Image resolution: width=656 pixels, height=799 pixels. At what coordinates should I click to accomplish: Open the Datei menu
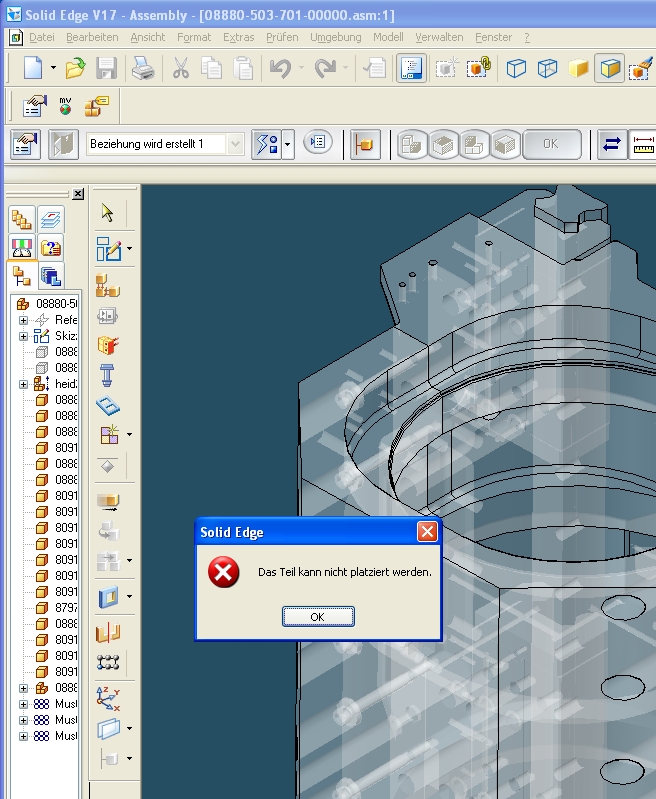[42, 37]
